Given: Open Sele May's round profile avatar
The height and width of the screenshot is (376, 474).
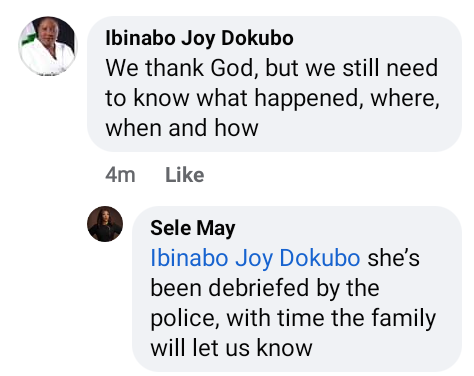Looking at the screenshot, I should (x=105, y=224).
